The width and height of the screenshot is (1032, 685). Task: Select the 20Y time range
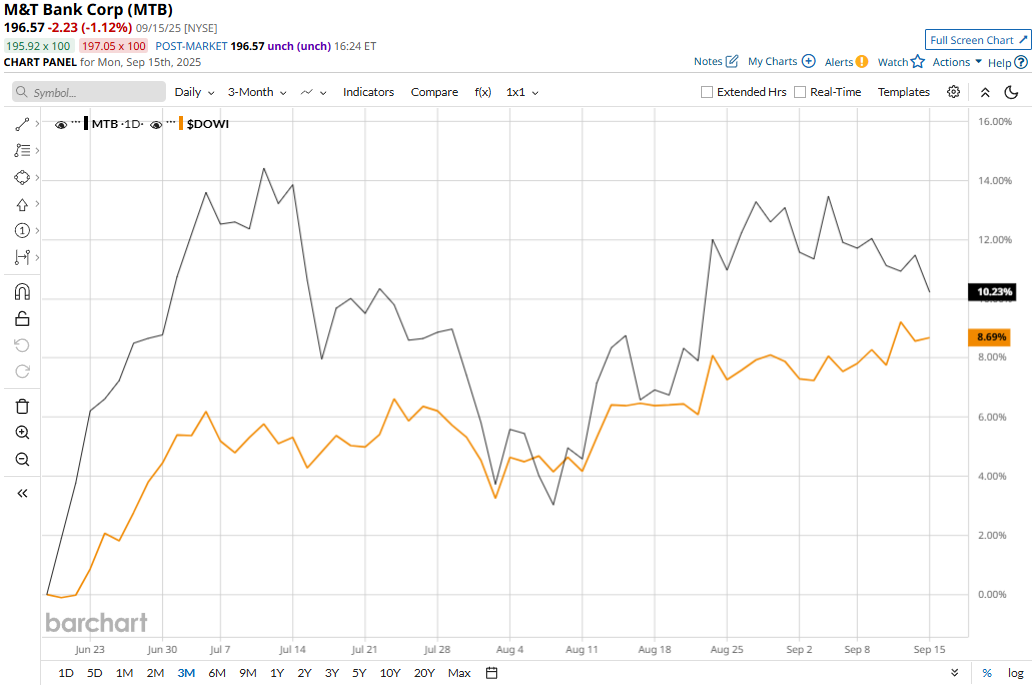click(x=424, y=672)
